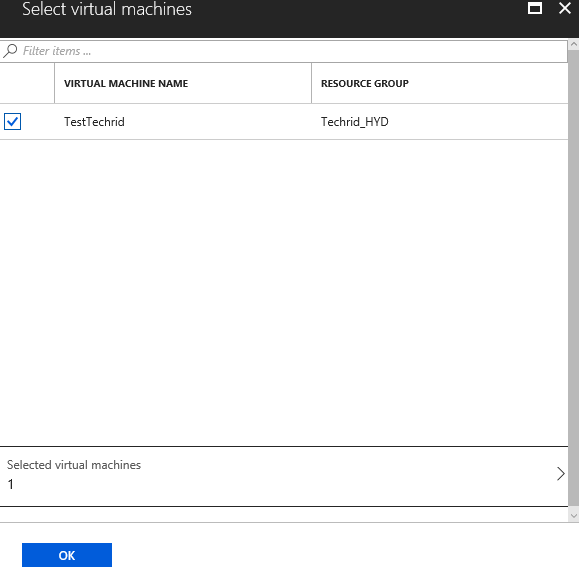Image resolution: width=579 pixels, height=575 pixels.
Task: Open the Selected virtual machines summary
Action: [x=284, y=476]
